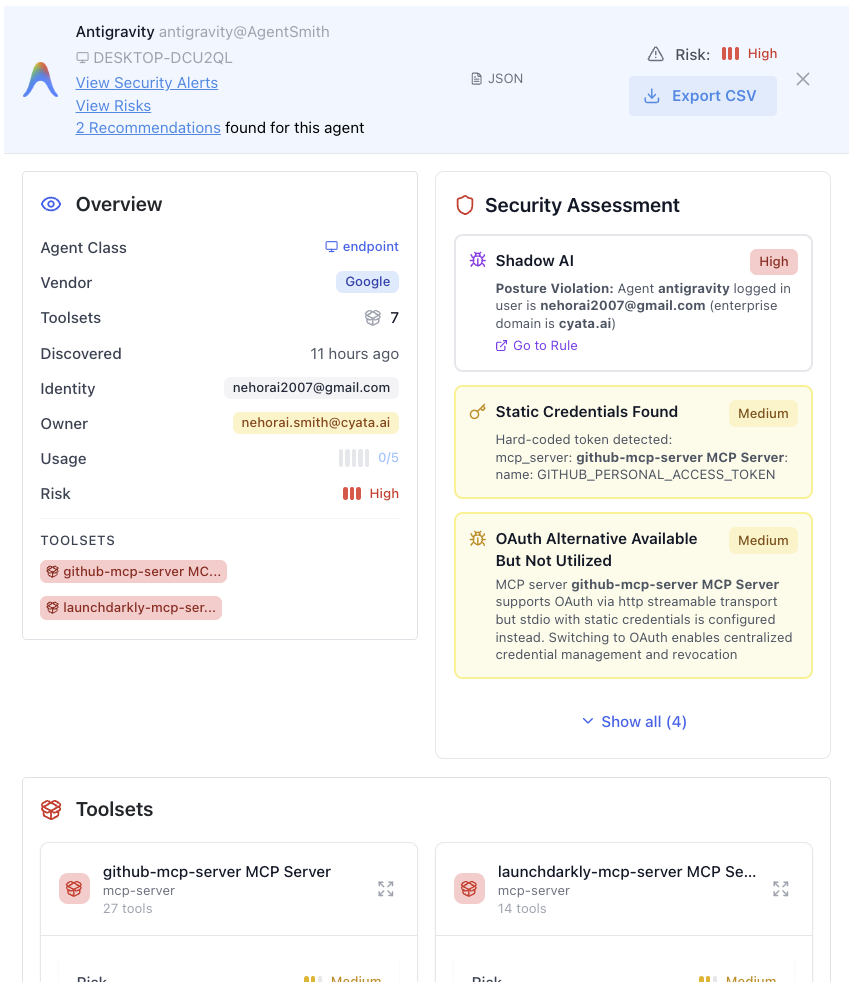
Task: Follow the Go to Rule link
Action: (537, 346)
